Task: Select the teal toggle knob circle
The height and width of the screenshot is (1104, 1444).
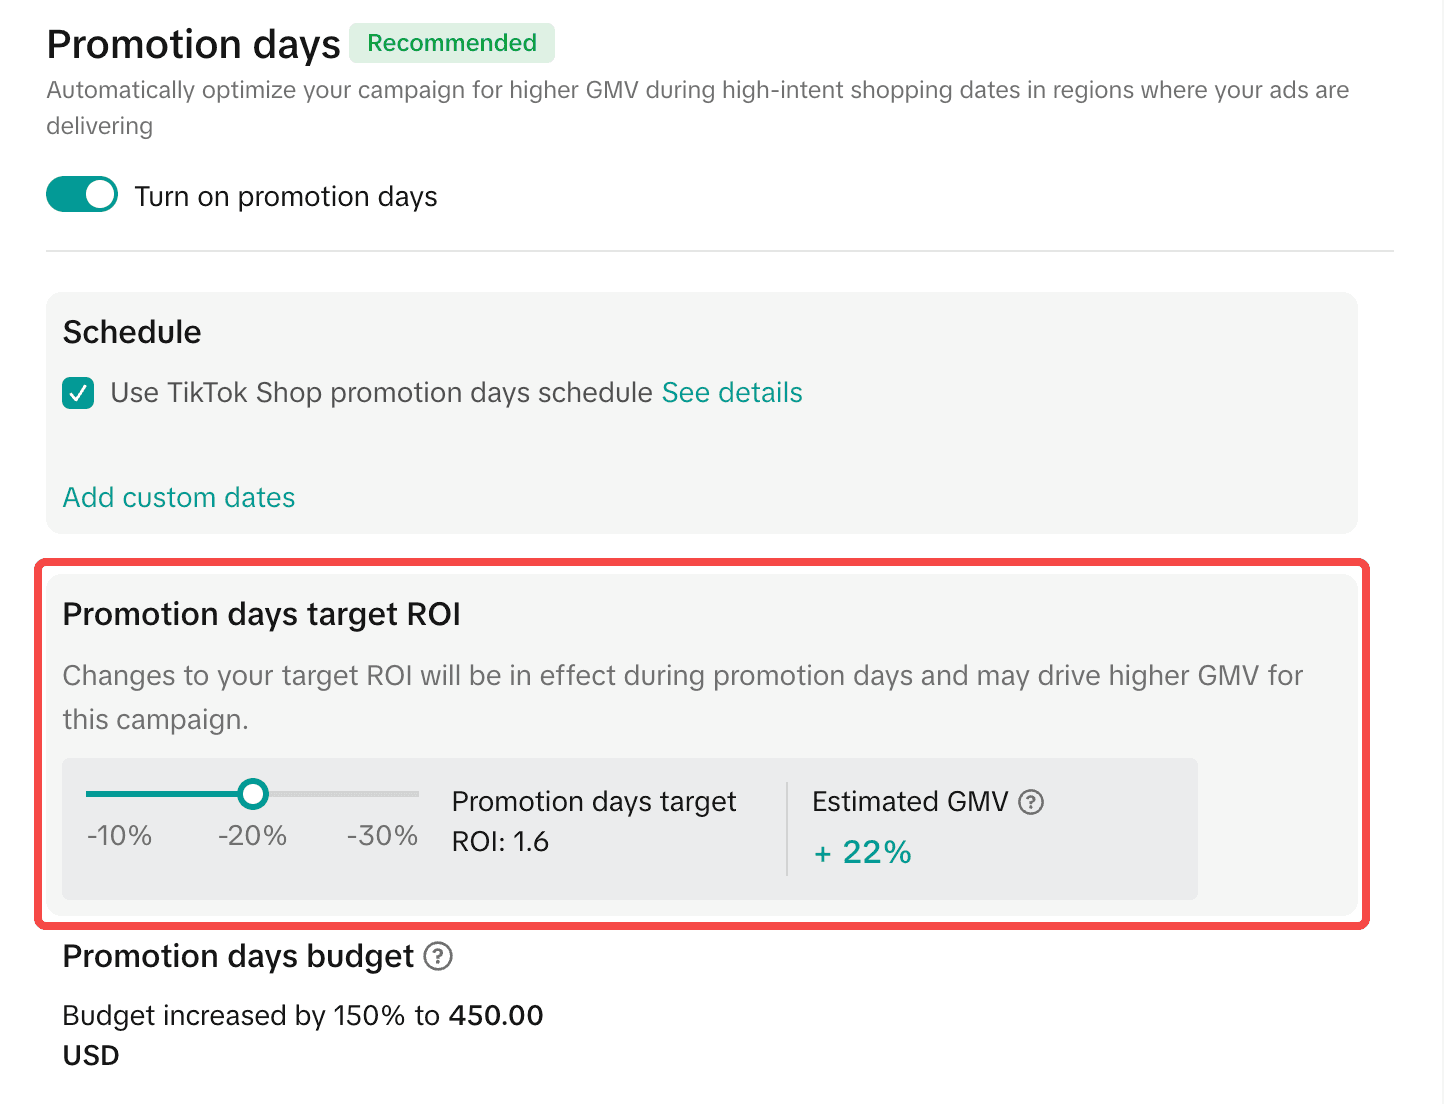Action: pyautogui.click(x=98, y=194)
